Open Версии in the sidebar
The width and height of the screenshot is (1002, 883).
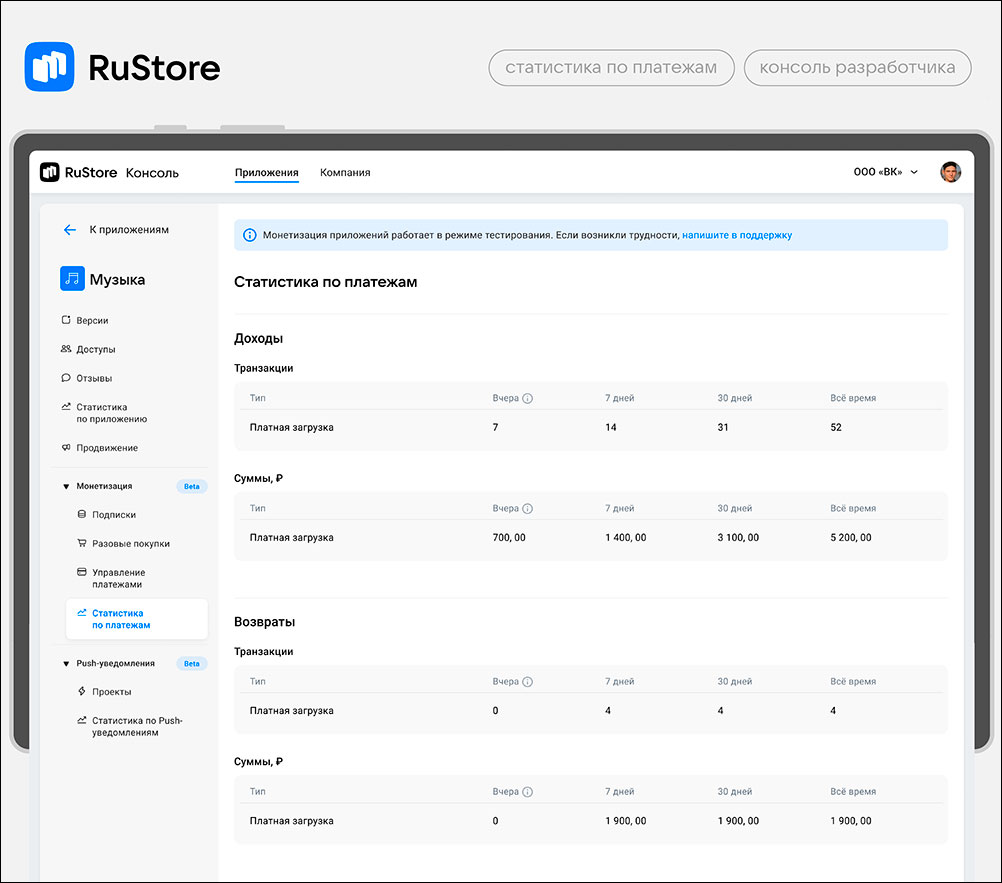pos(92,321)
